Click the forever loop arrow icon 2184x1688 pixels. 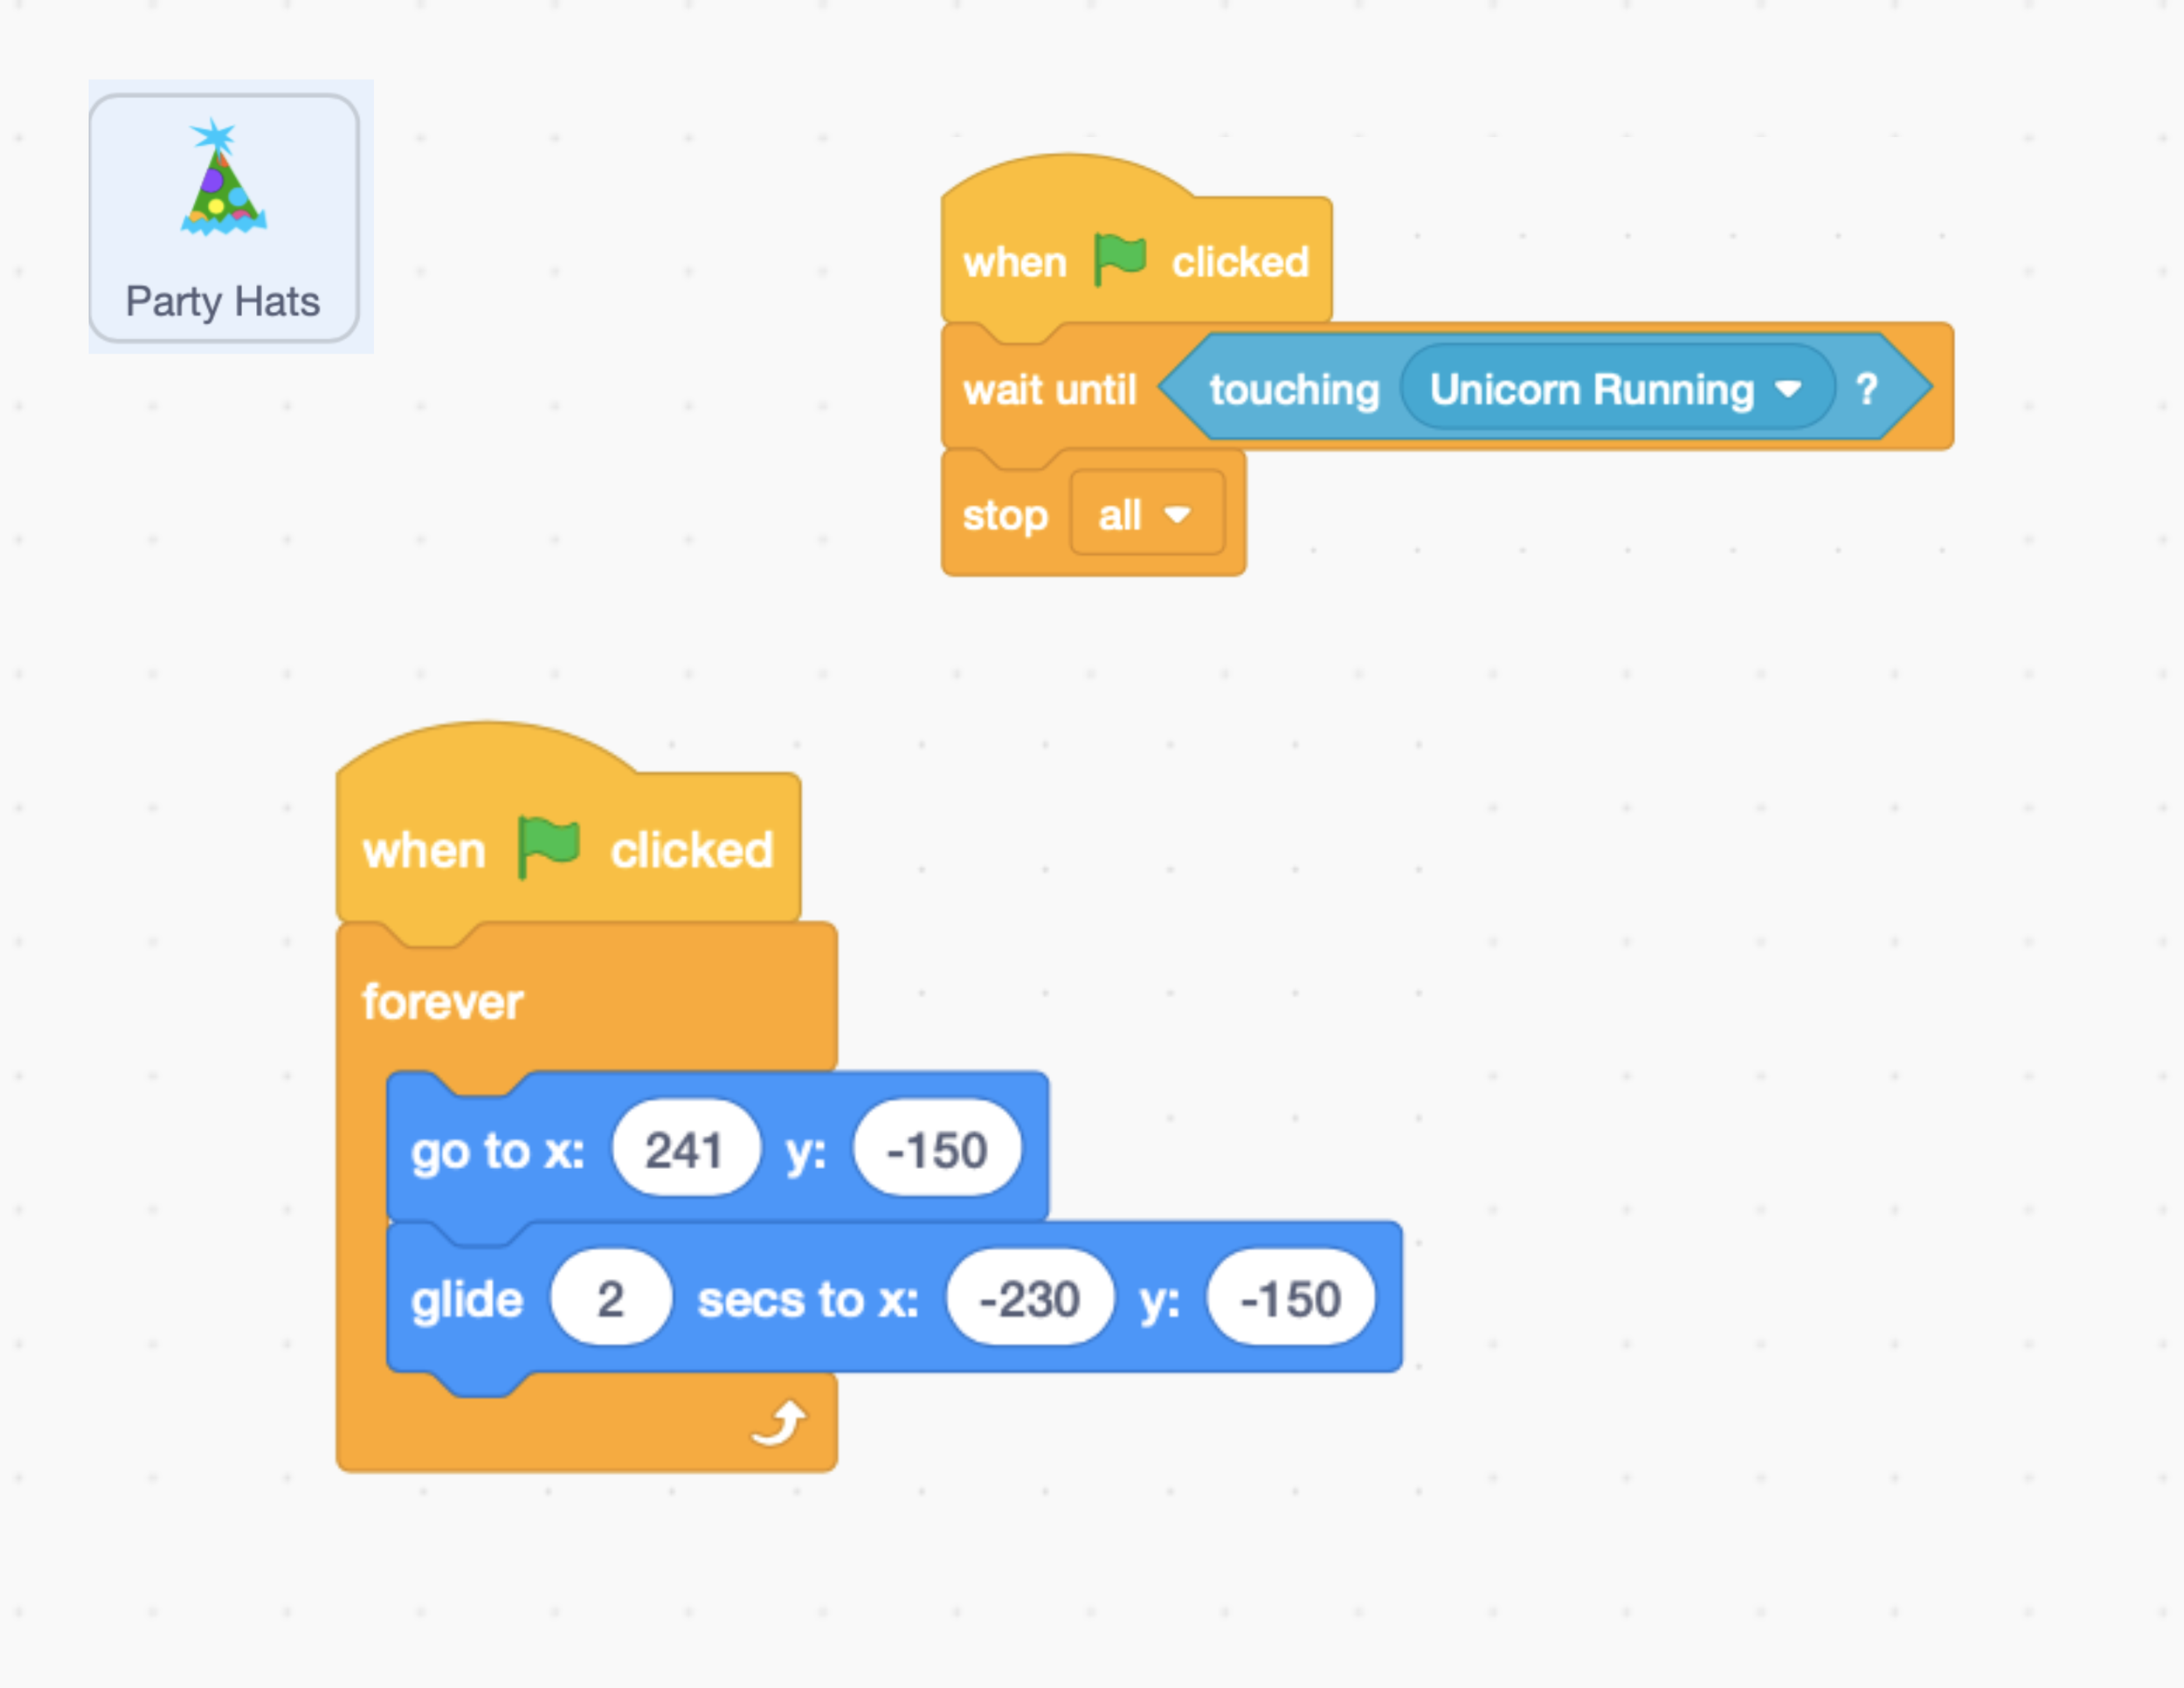(x=779, y=1423)
